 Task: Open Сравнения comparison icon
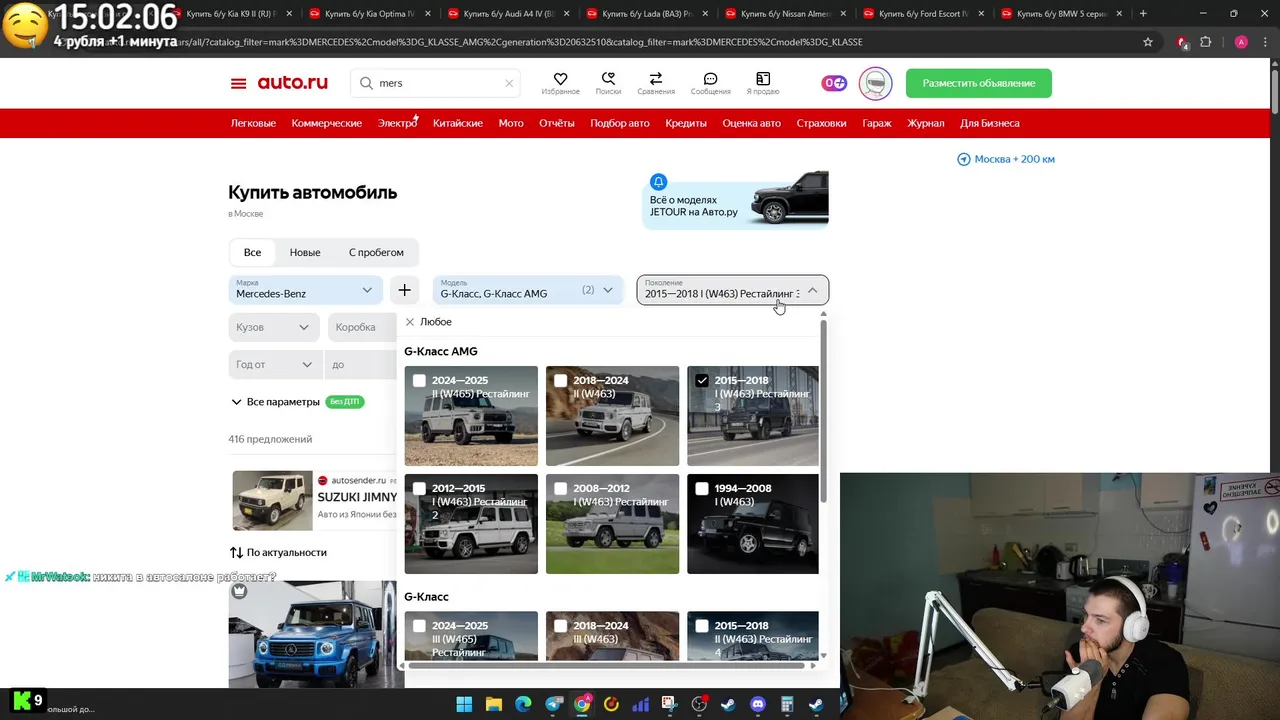tap(656, 83)
